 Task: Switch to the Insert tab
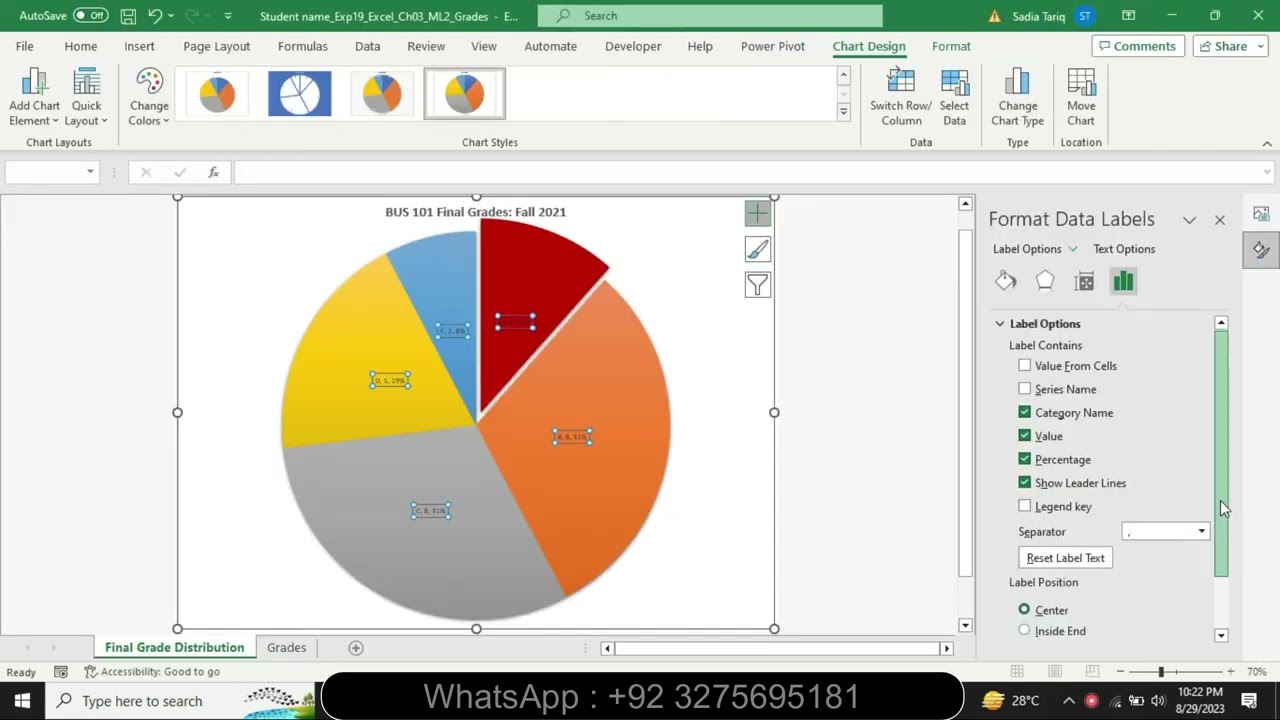pyautogui.click(x=139, y=46)
